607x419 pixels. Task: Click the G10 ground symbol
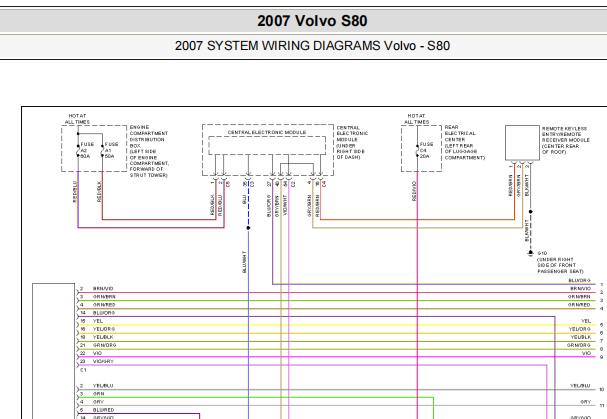(531, 253)
